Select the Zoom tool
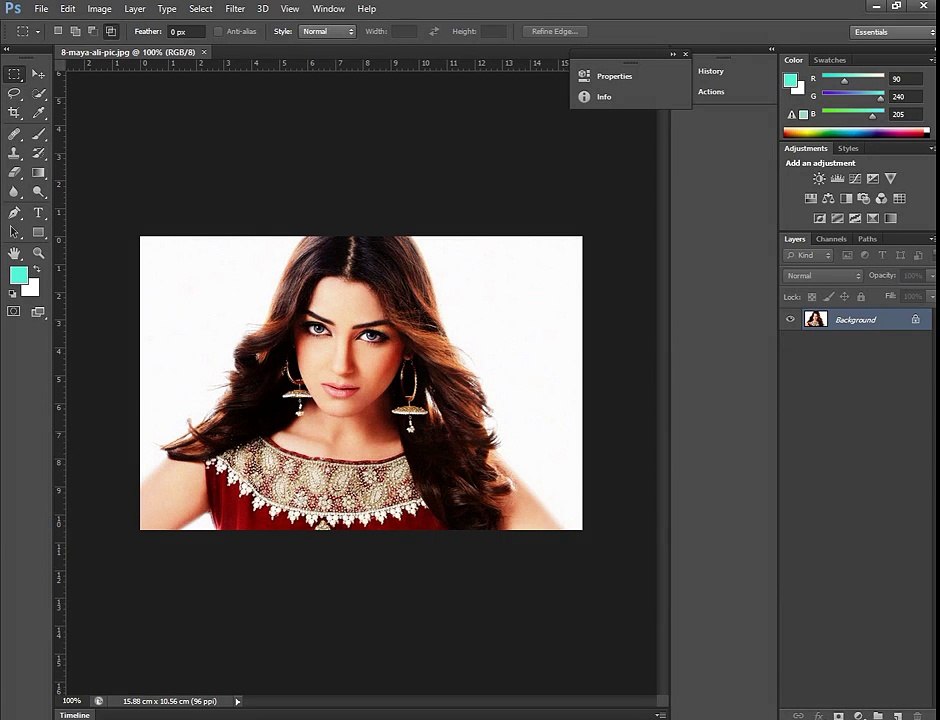 [x=38, y=253]
